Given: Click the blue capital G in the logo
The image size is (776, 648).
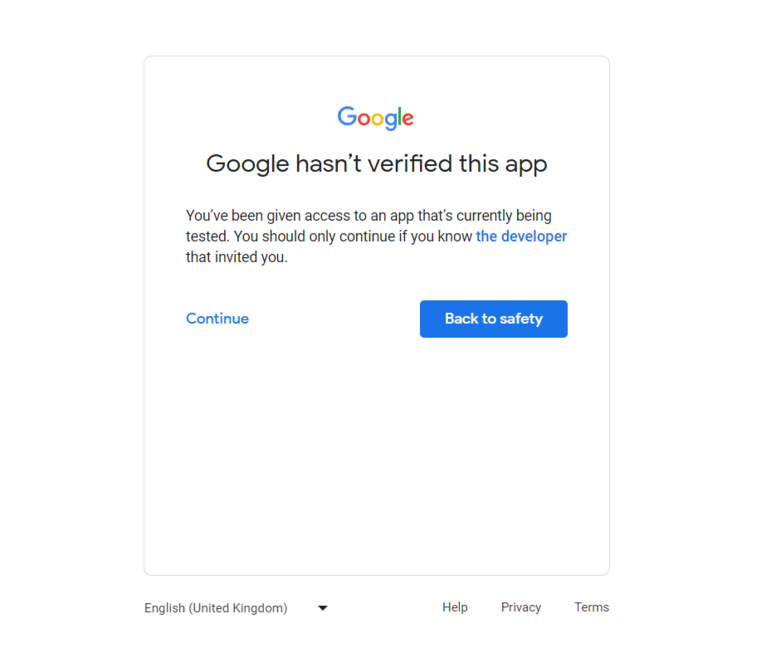Looking at the screenshot, I should [346, 116].
